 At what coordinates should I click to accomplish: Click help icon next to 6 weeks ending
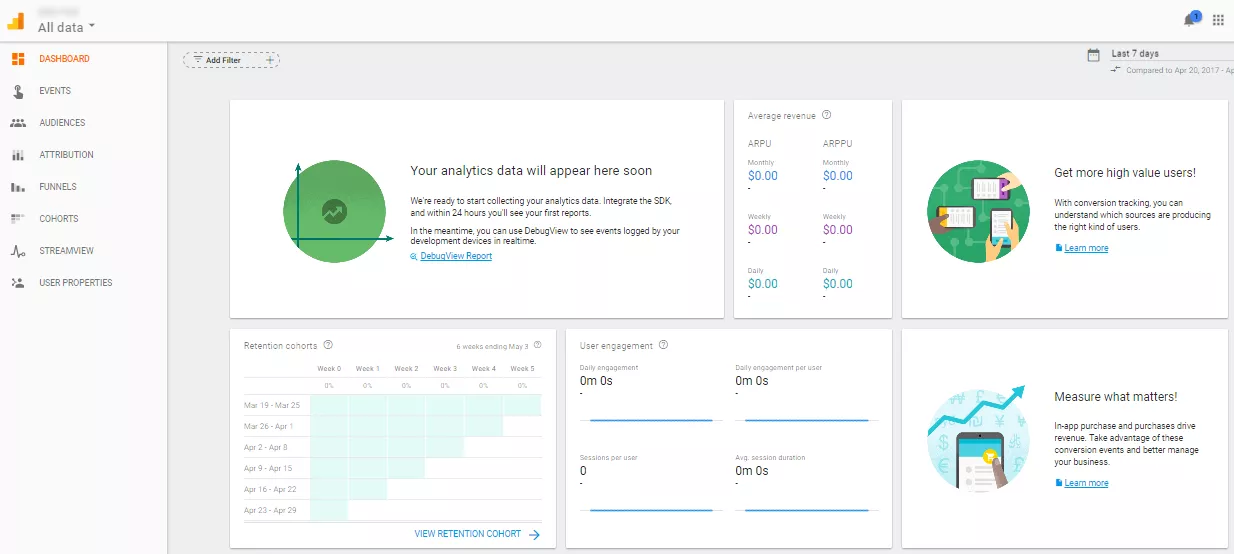click(537, 345)
